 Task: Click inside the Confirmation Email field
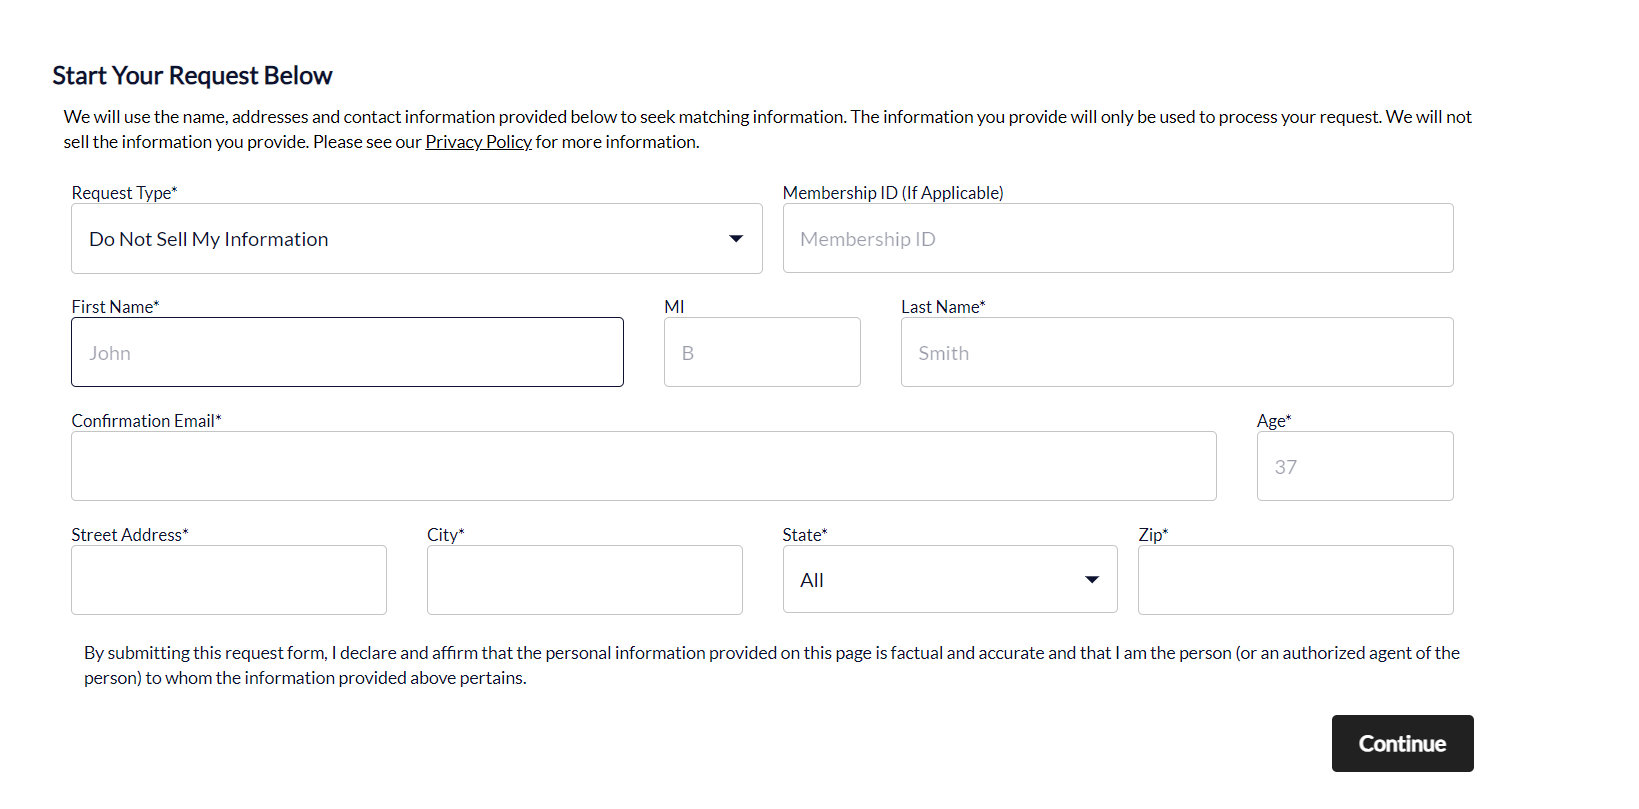pos(643,466)
